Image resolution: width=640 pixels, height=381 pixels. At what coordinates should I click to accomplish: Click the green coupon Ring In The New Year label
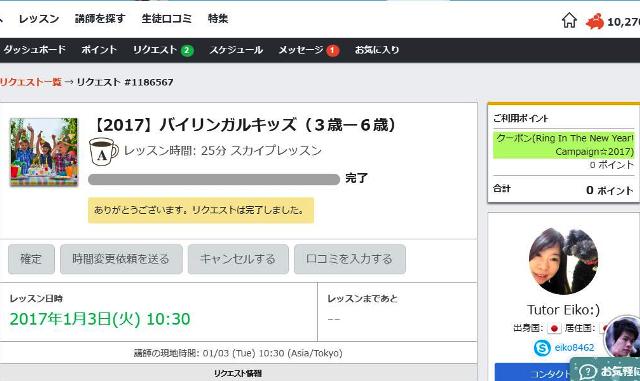(564, 145)
